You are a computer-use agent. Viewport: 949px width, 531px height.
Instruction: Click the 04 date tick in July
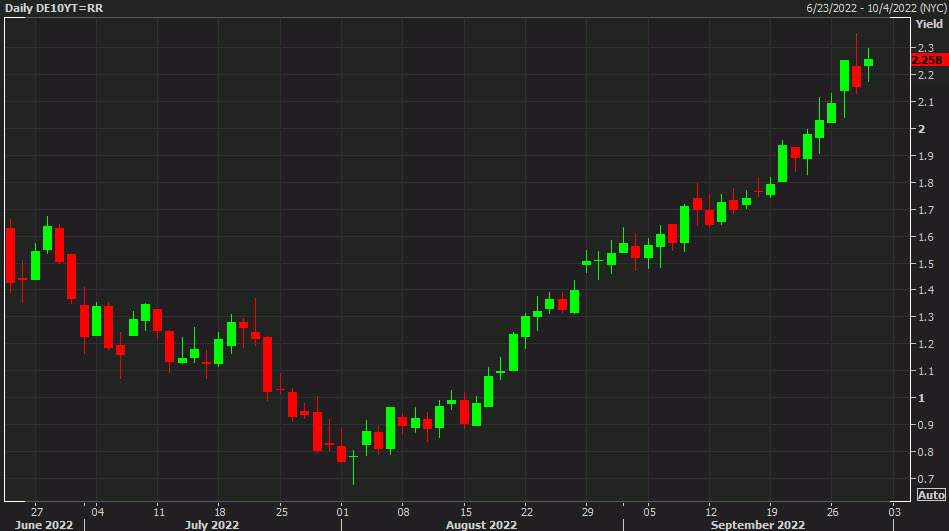pyautogui.click(x=97, y=512)
